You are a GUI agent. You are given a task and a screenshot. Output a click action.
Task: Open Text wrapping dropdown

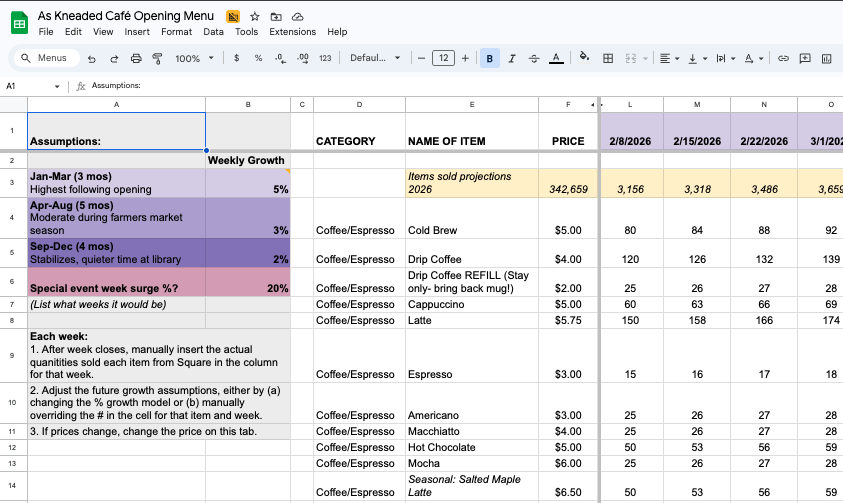(x=726, y=58)
